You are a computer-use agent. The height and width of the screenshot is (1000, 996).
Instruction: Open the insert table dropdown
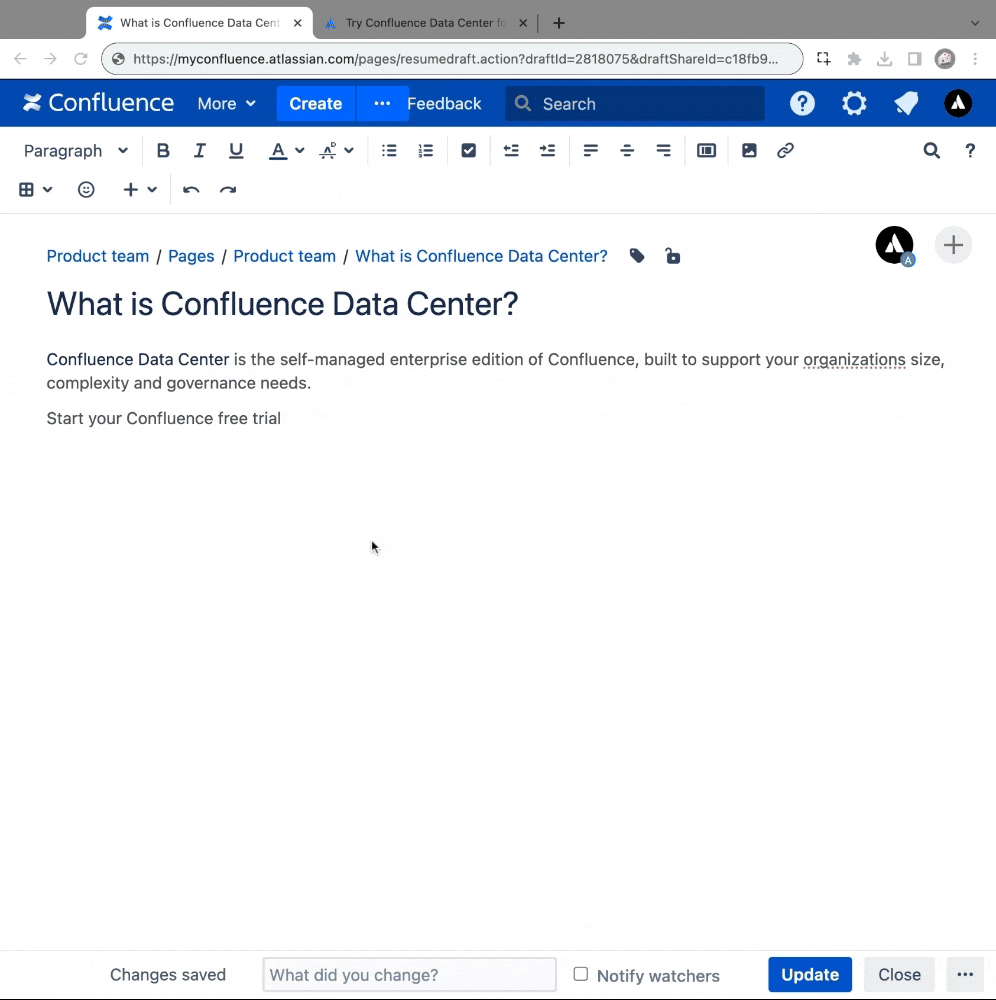click(35, 189)
